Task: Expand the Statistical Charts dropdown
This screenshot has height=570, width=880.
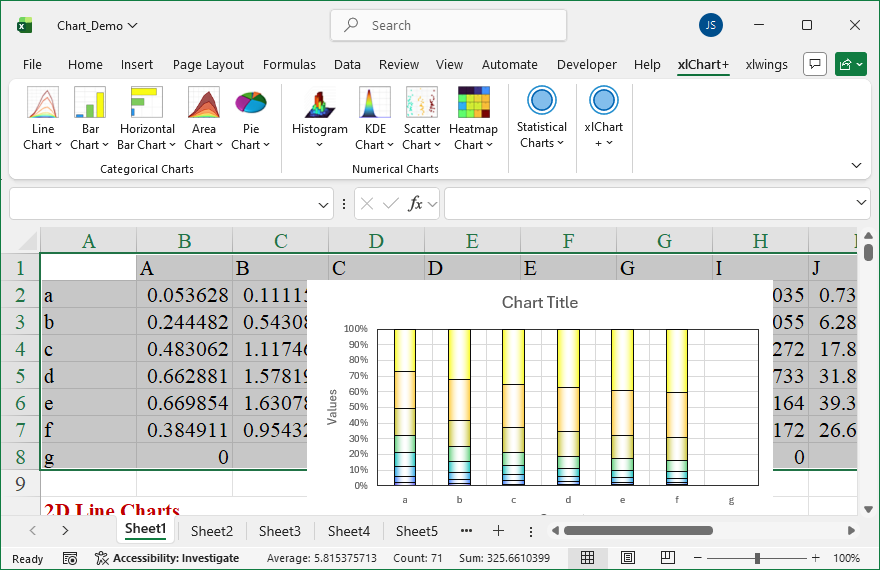Action: click(x=541, y=118)
